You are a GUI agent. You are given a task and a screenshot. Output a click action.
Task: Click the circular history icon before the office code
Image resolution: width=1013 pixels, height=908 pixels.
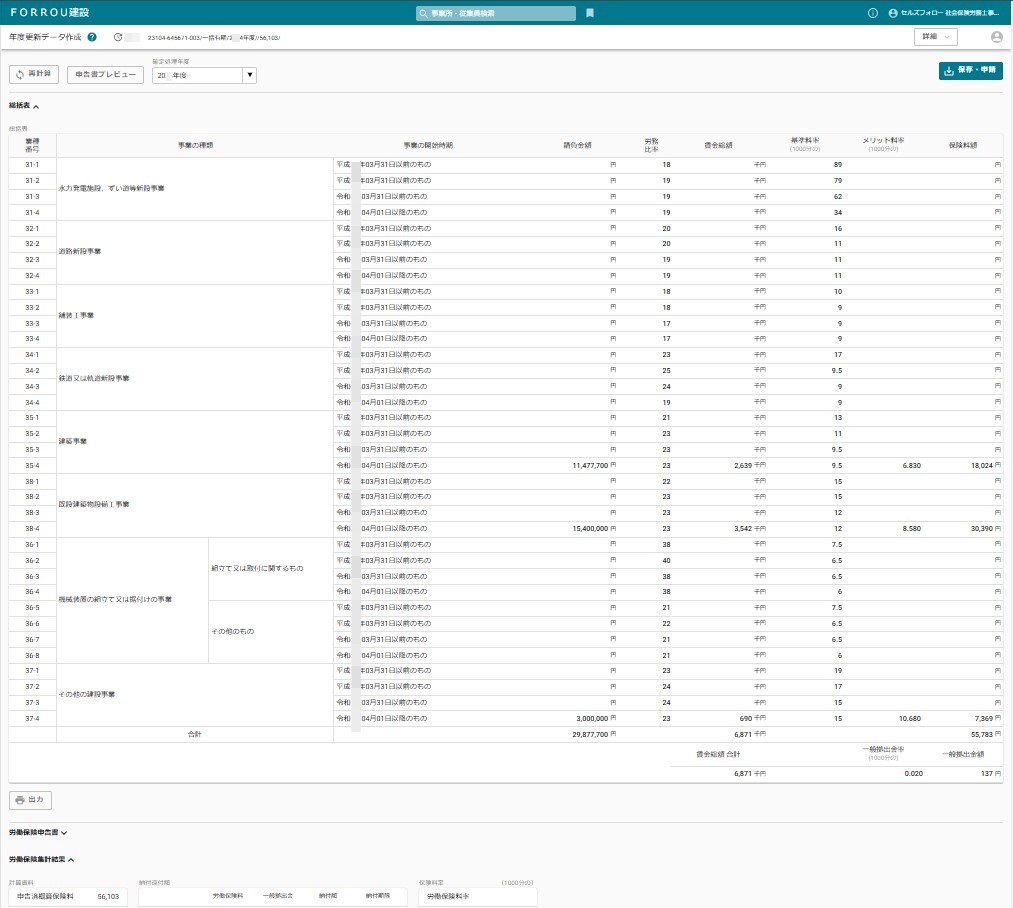click(x=118, y=37)
